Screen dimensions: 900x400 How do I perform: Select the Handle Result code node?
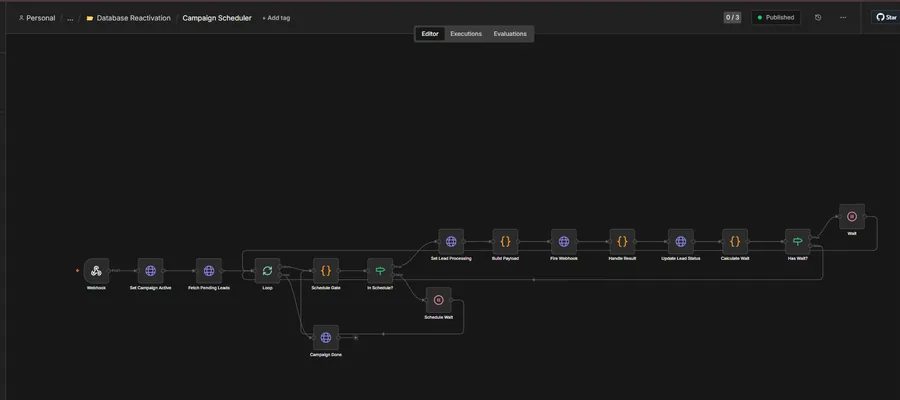point(622,242)
